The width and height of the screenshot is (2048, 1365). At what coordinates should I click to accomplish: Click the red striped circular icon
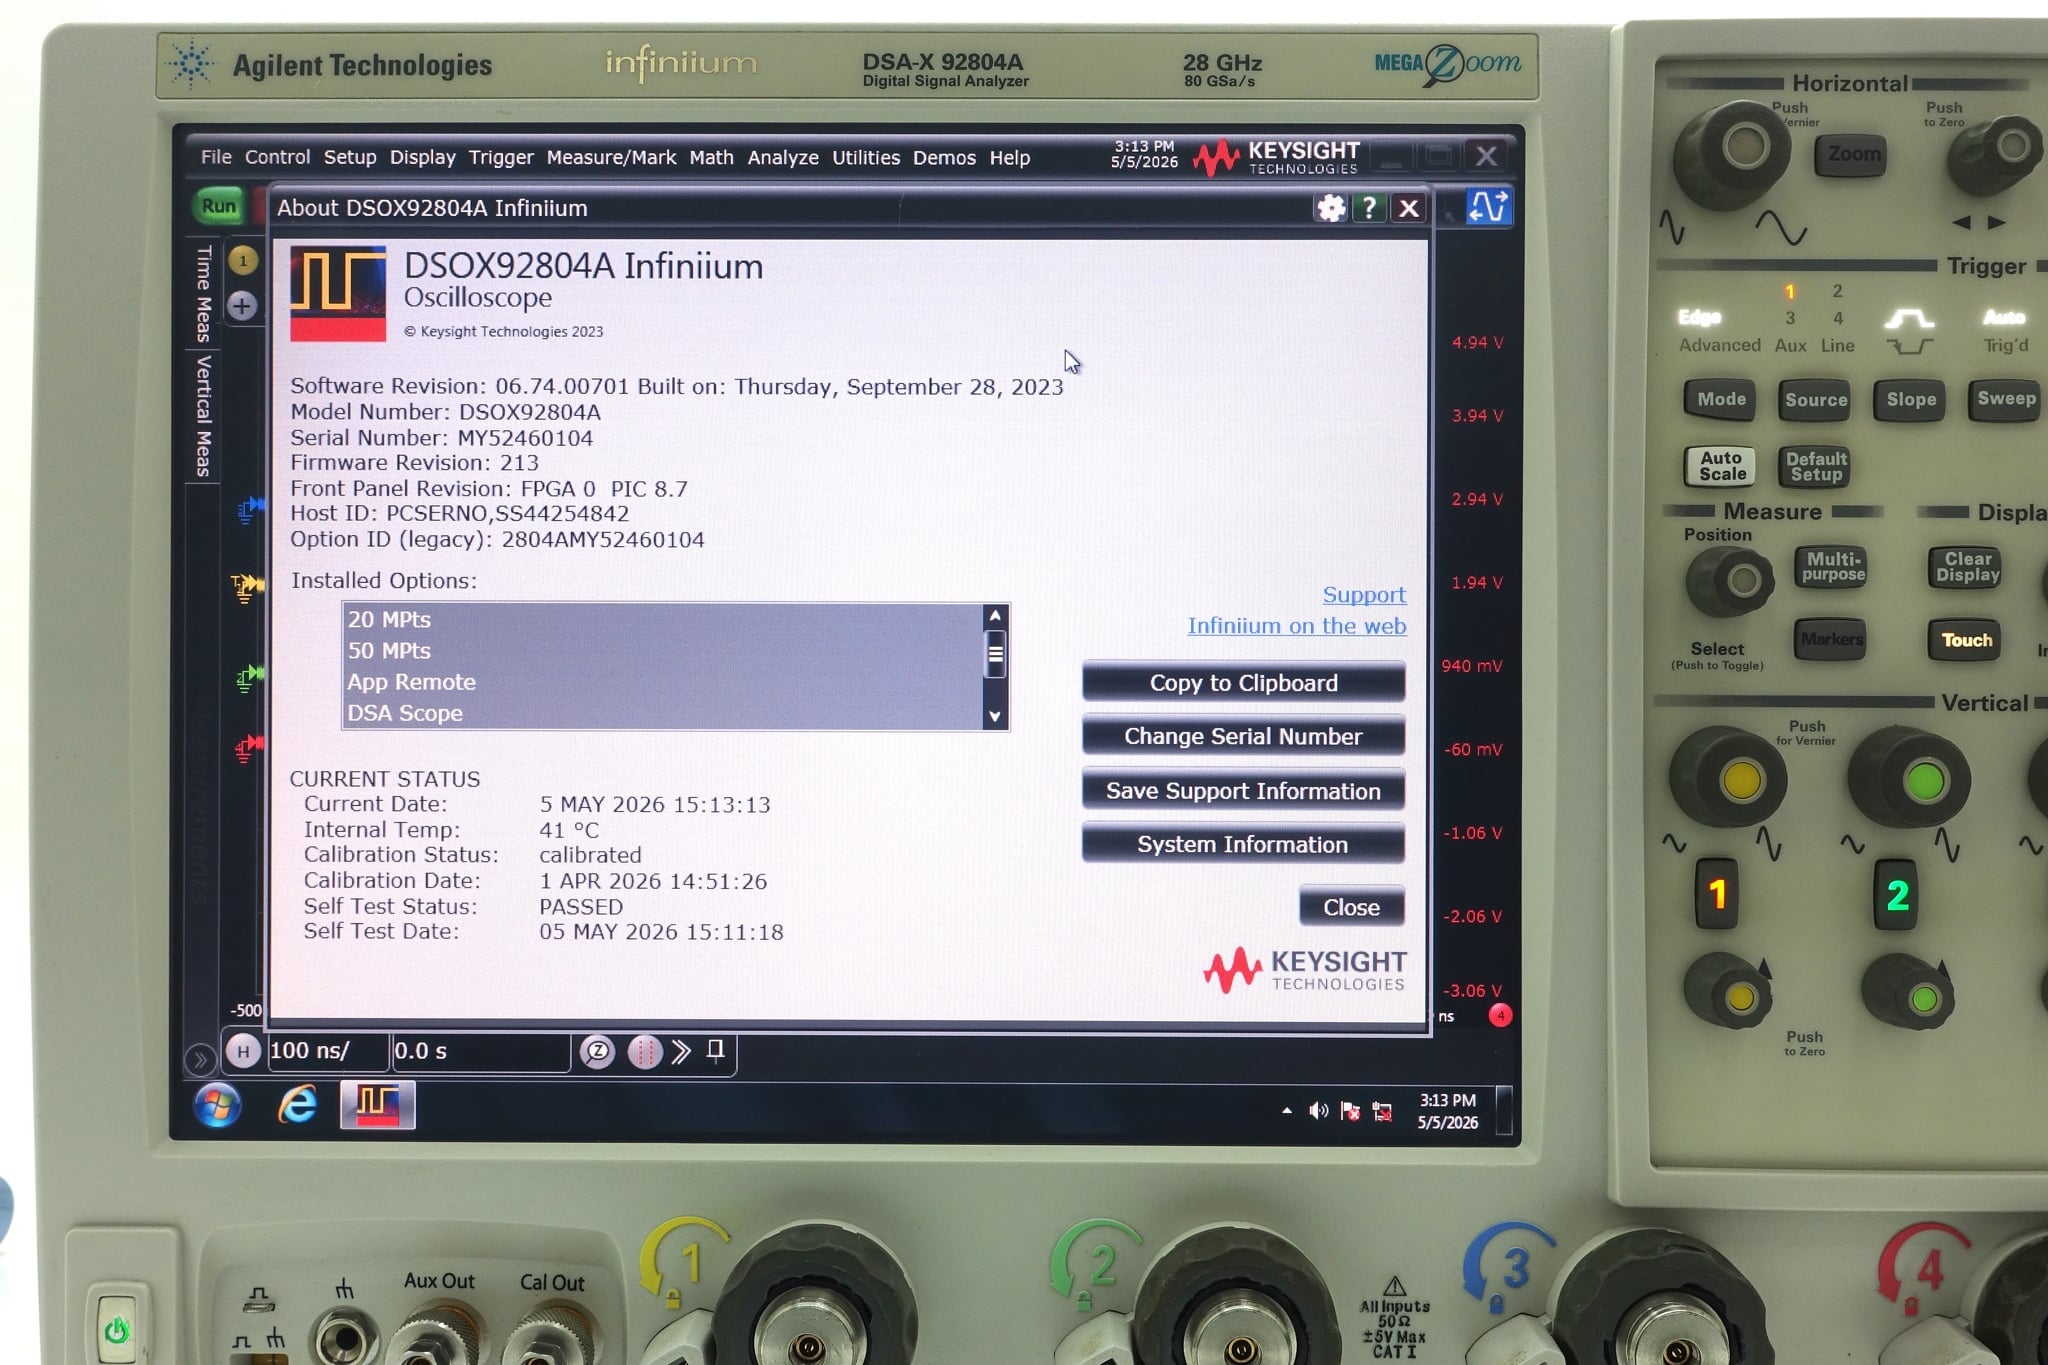pos(645,1051)
